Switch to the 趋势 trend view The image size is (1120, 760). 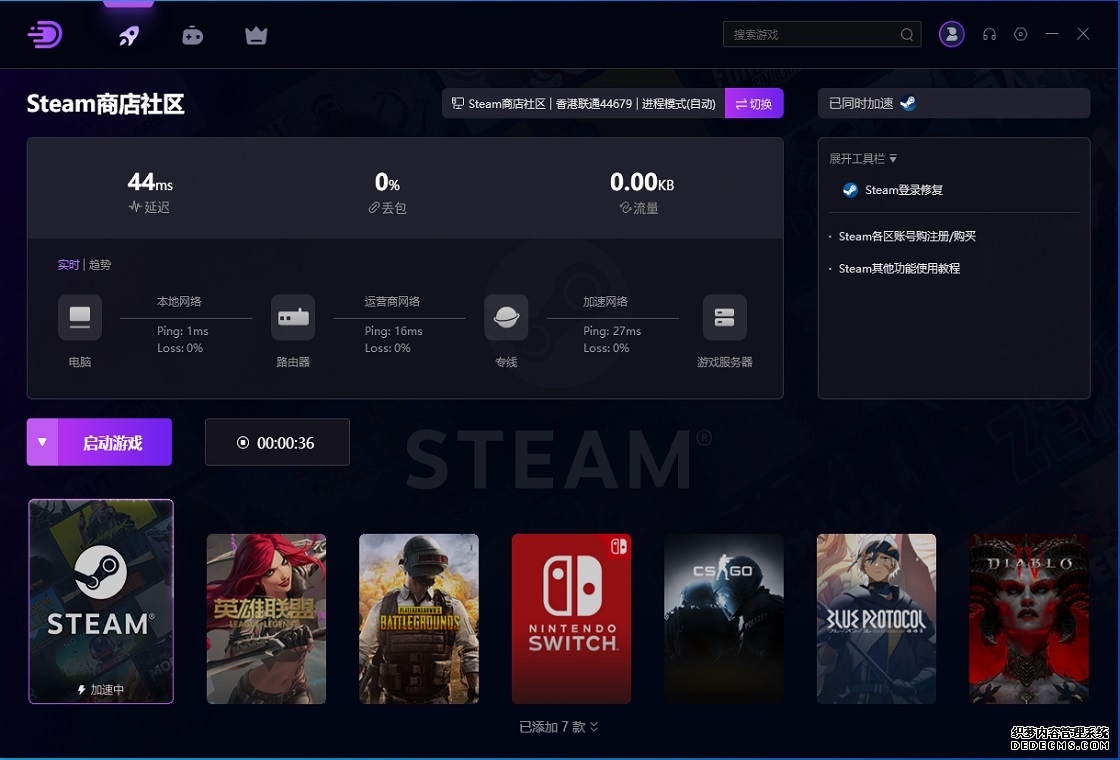(x=100, y=265)
